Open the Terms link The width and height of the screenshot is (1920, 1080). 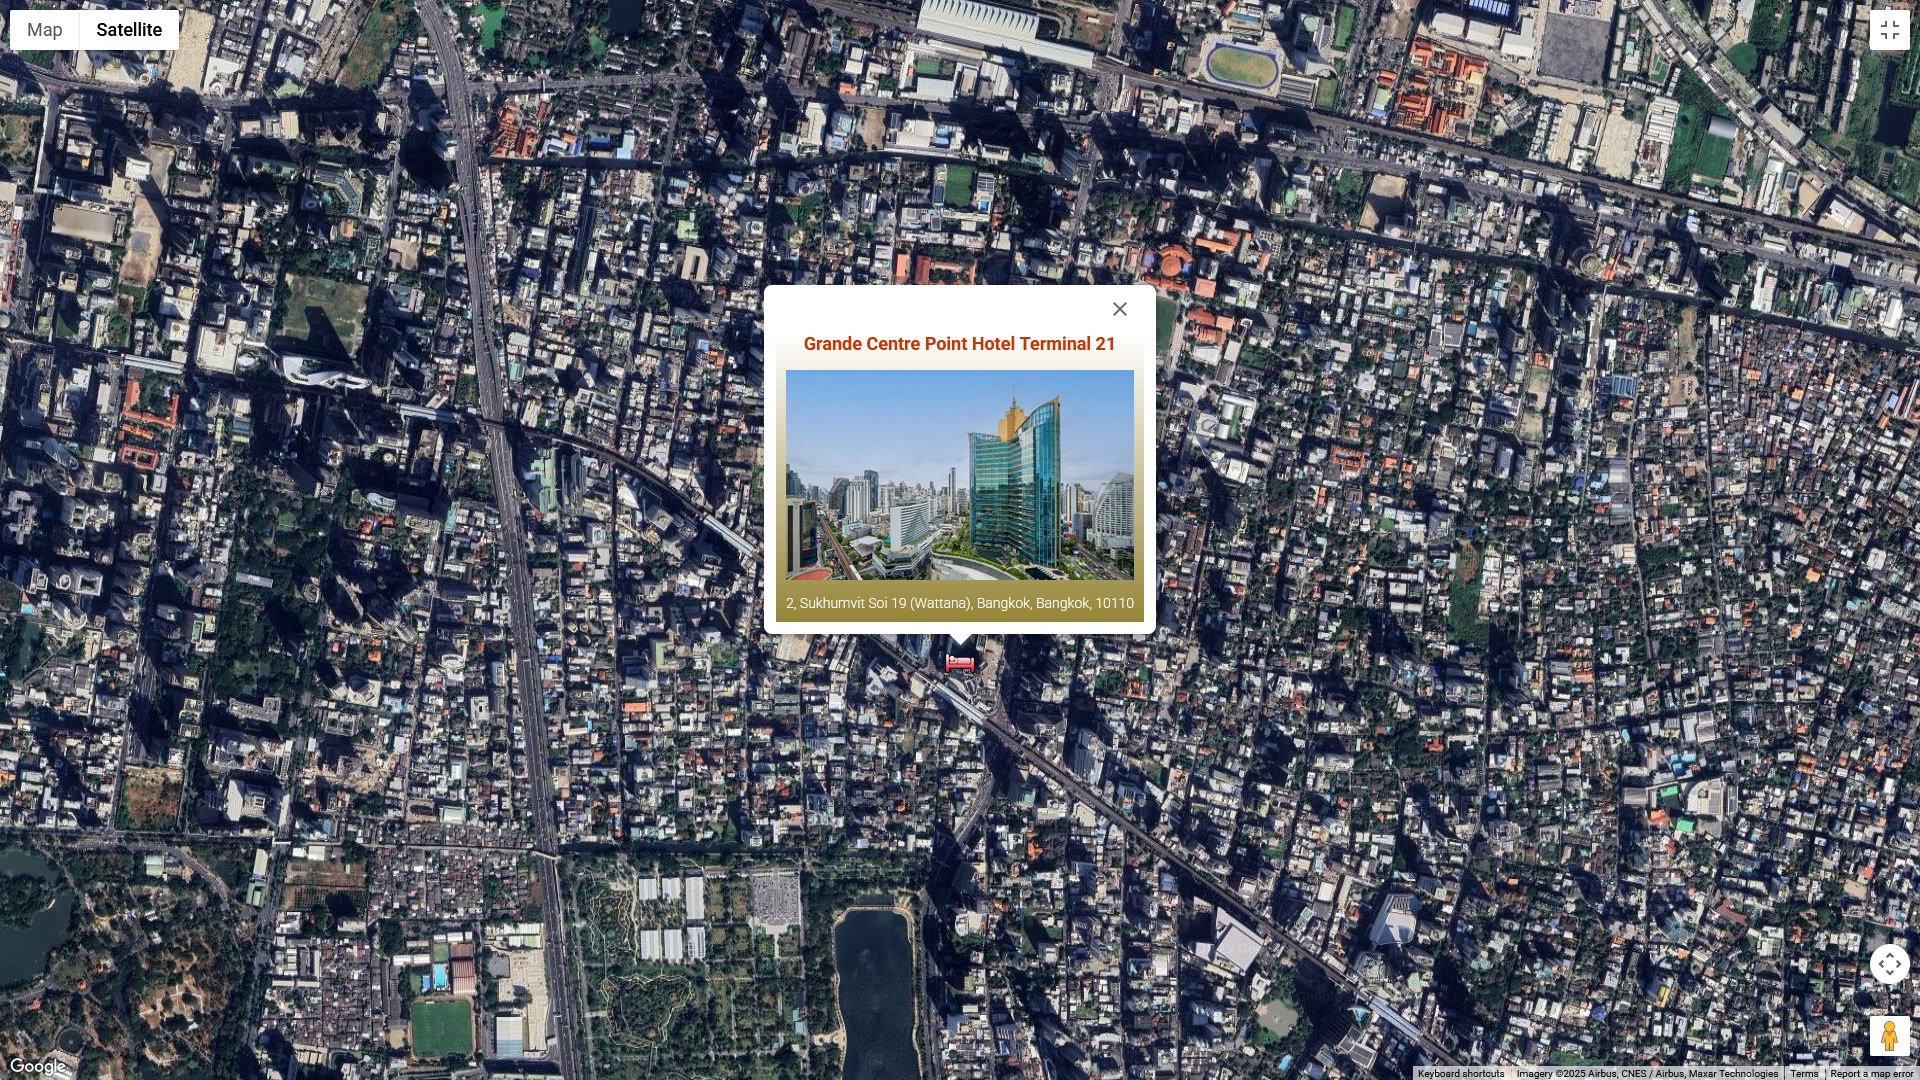pos(1804,1073)
